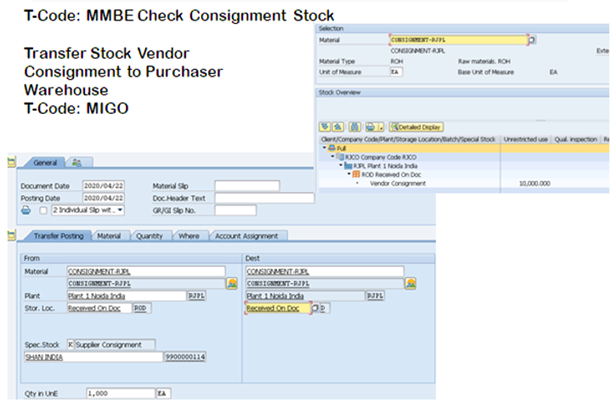616x403 pixels.
Task: Select the Vendor Consignment stock row
Action: tap(464, 183)
